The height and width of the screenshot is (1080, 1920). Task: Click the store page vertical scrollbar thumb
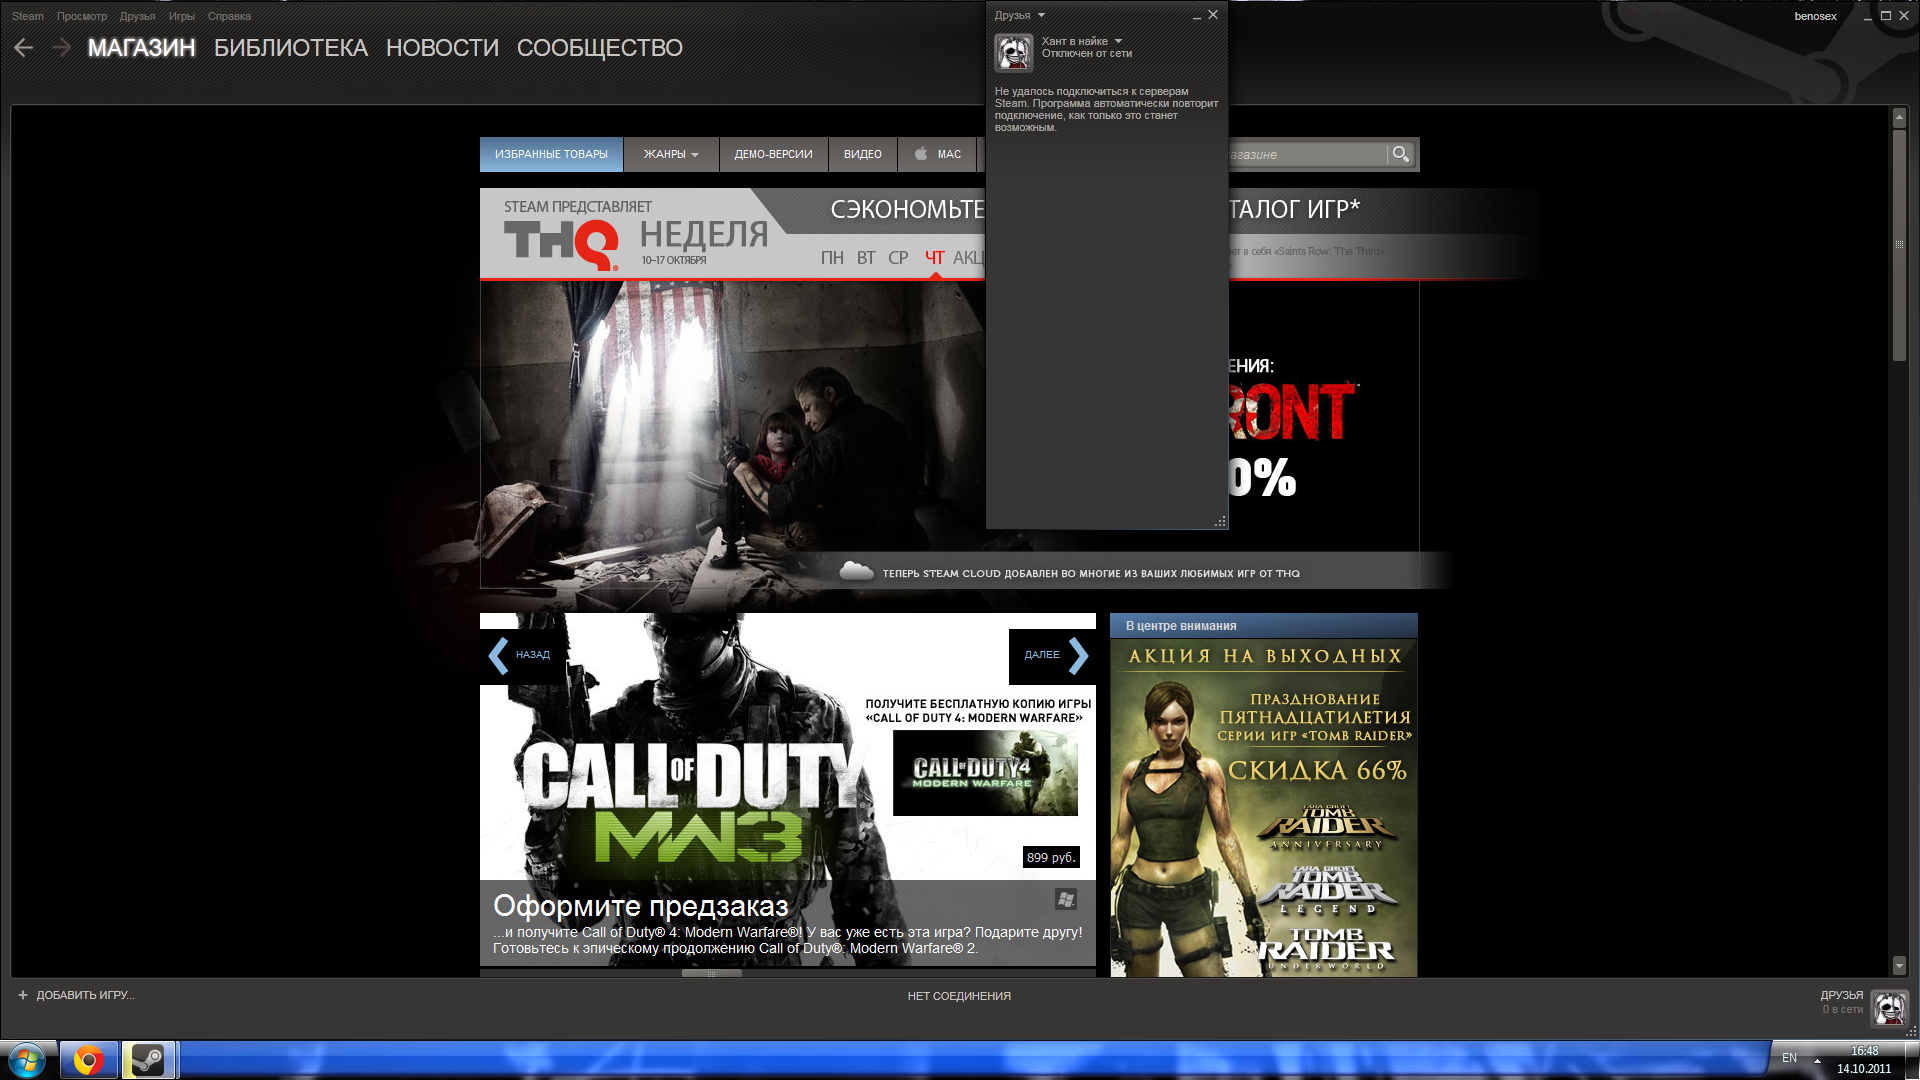[1899, 245]
